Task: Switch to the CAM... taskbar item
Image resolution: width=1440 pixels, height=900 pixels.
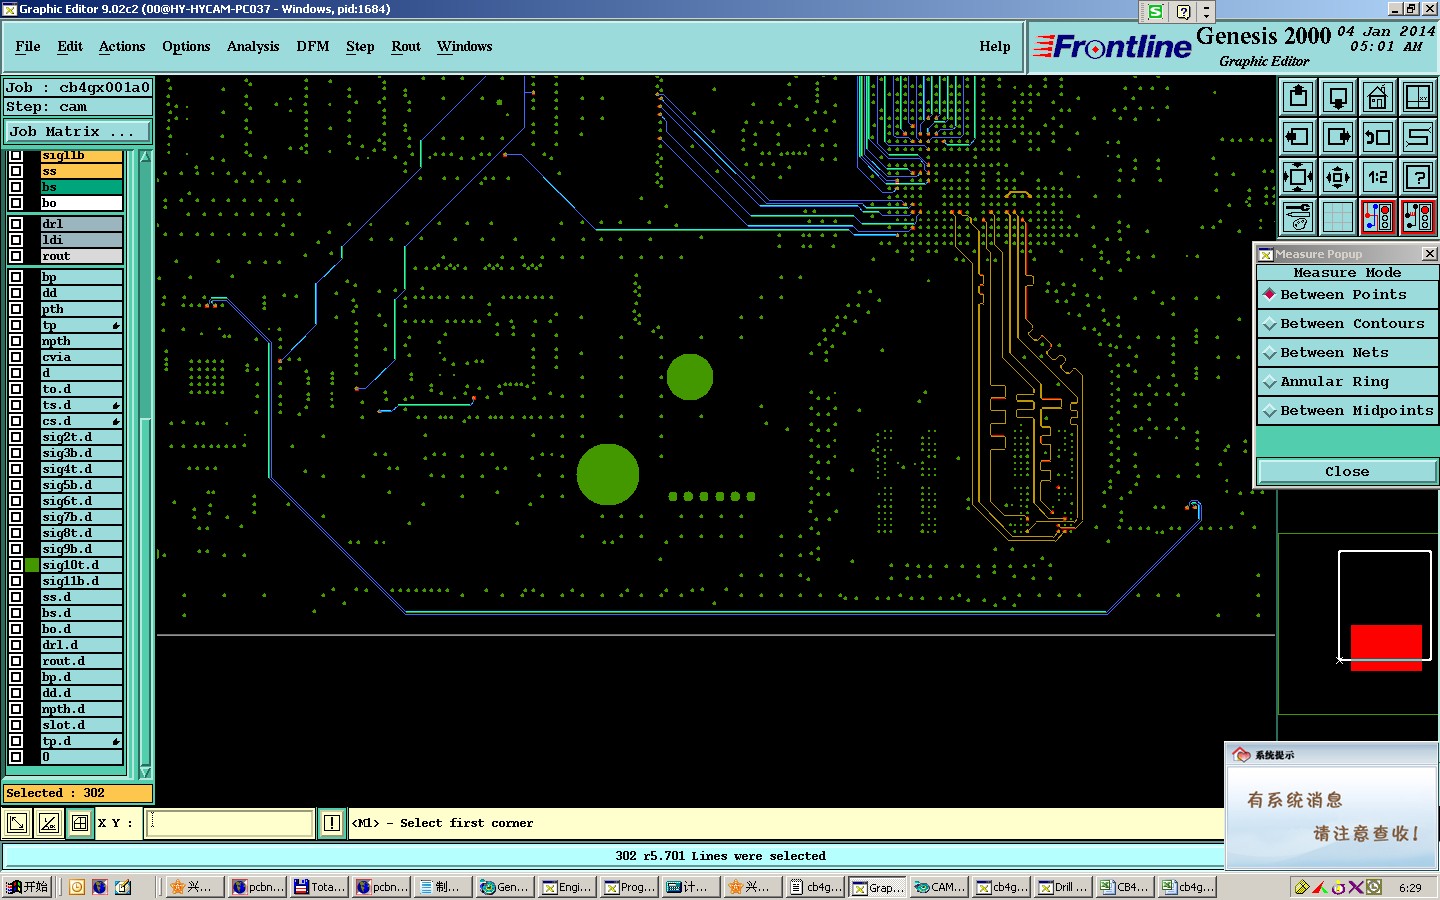Action: click(x=938, y=887)
